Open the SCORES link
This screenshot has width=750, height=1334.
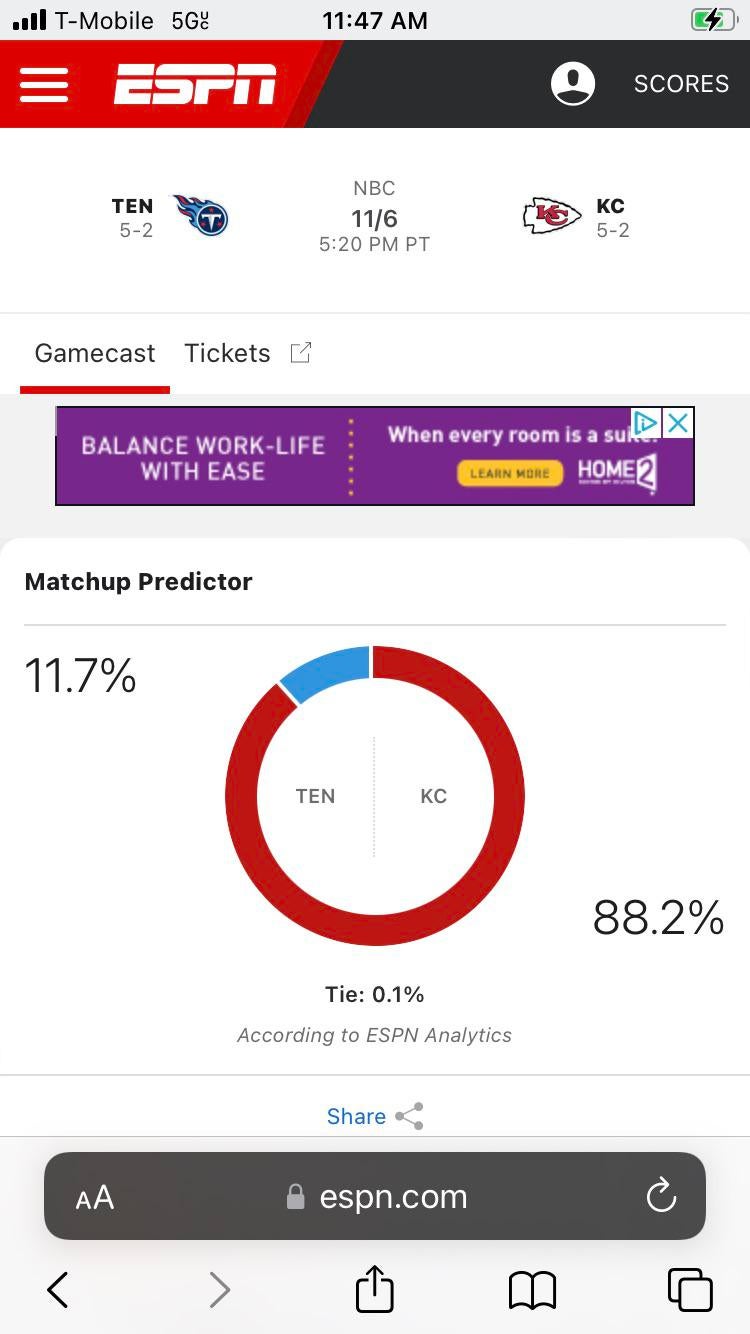[x=681, y=84]
